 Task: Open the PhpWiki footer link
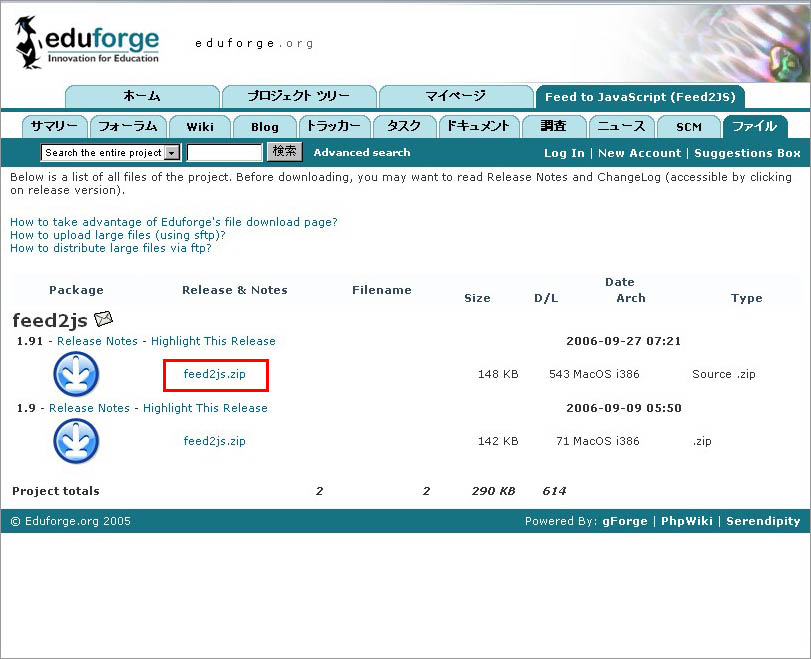point(686,521)
